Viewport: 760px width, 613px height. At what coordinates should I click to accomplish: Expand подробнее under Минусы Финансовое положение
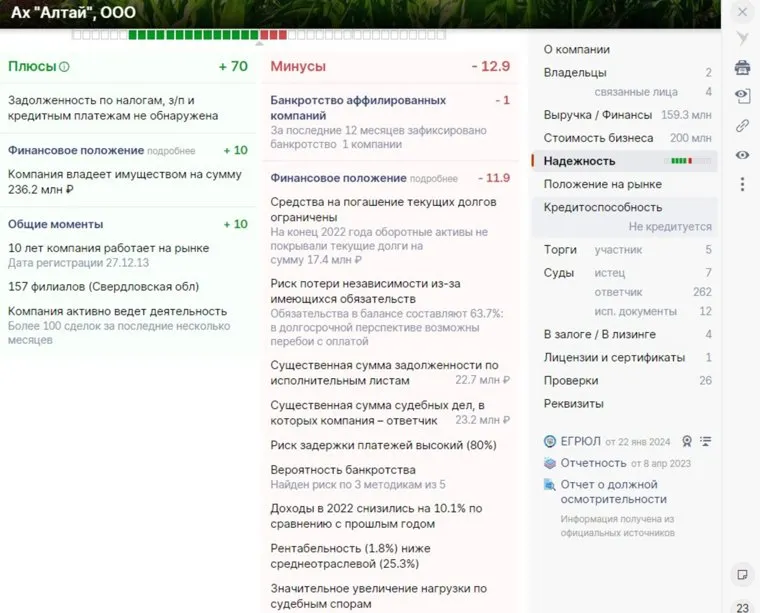tap(432, 179)
